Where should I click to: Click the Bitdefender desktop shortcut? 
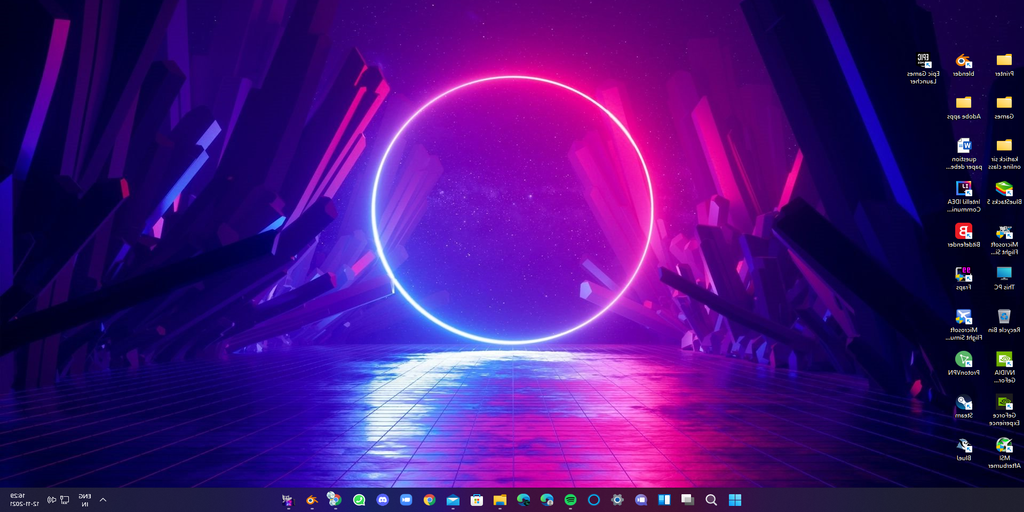coord(963,232)
